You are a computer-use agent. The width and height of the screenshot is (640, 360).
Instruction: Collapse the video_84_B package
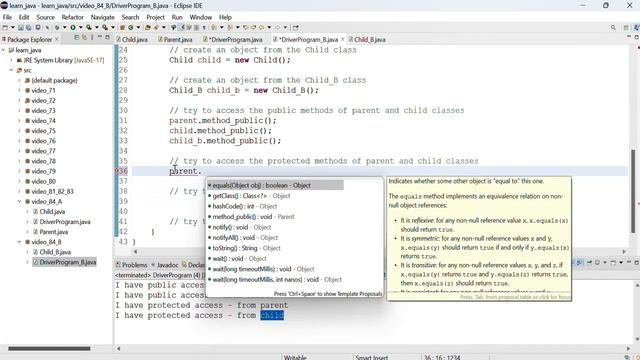click(19, 242)
